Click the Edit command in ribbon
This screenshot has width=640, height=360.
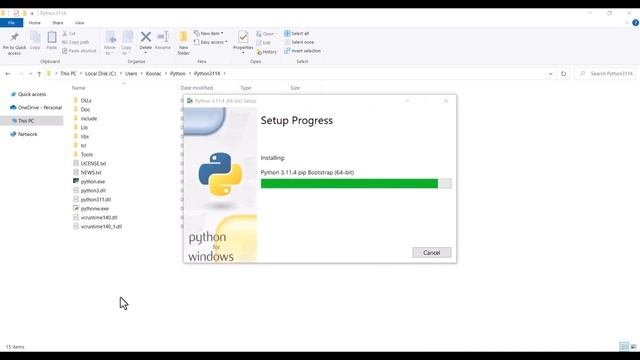click(x=264, y=43)
